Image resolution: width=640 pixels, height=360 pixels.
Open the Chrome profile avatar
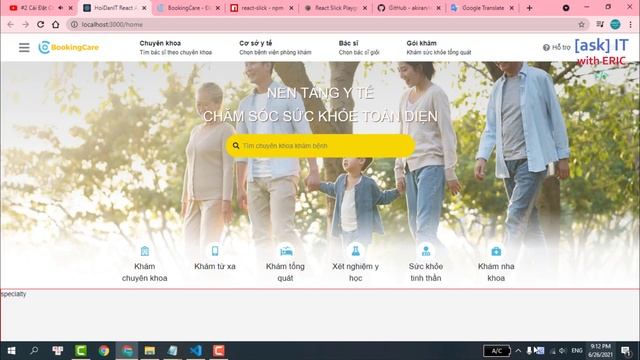616,24
